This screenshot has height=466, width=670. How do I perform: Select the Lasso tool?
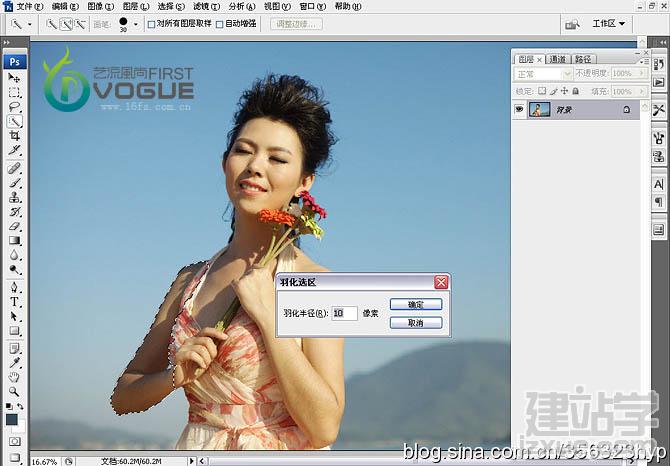14,107
